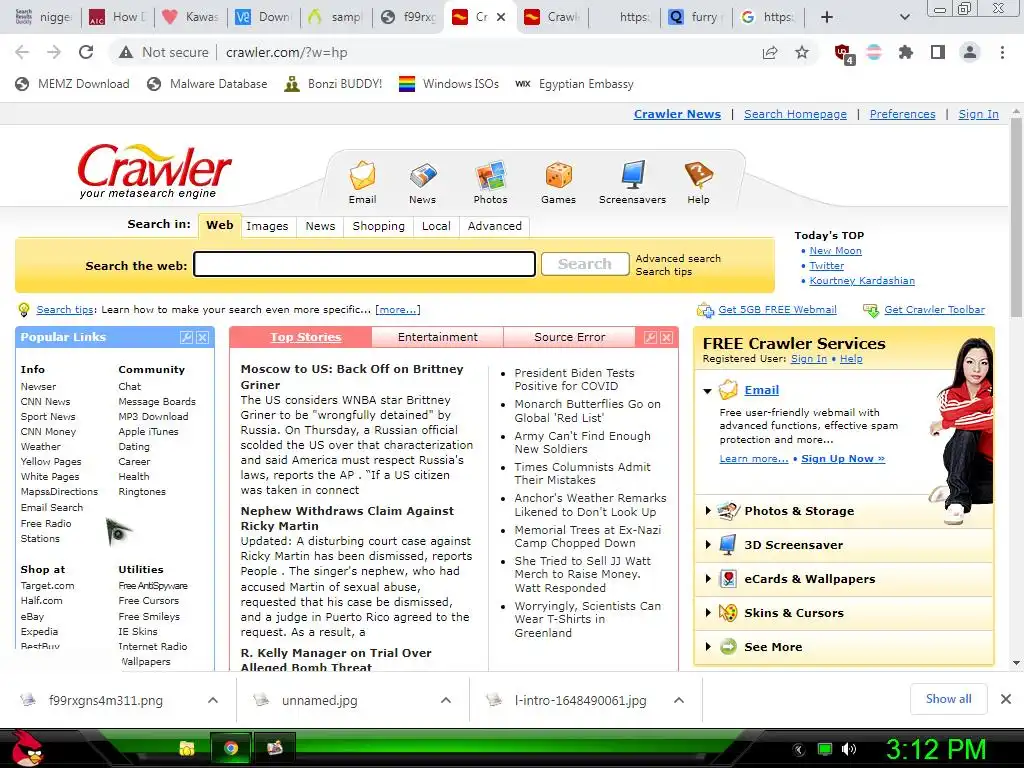
Task: Click the Search the web input field
Action: [x=364, y=264]
